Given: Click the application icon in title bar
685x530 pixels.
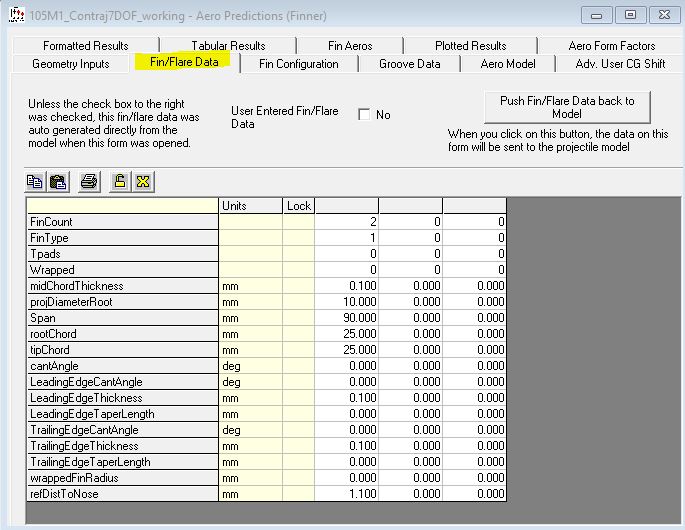Looking at the screenshot, I should pos(14,14).
